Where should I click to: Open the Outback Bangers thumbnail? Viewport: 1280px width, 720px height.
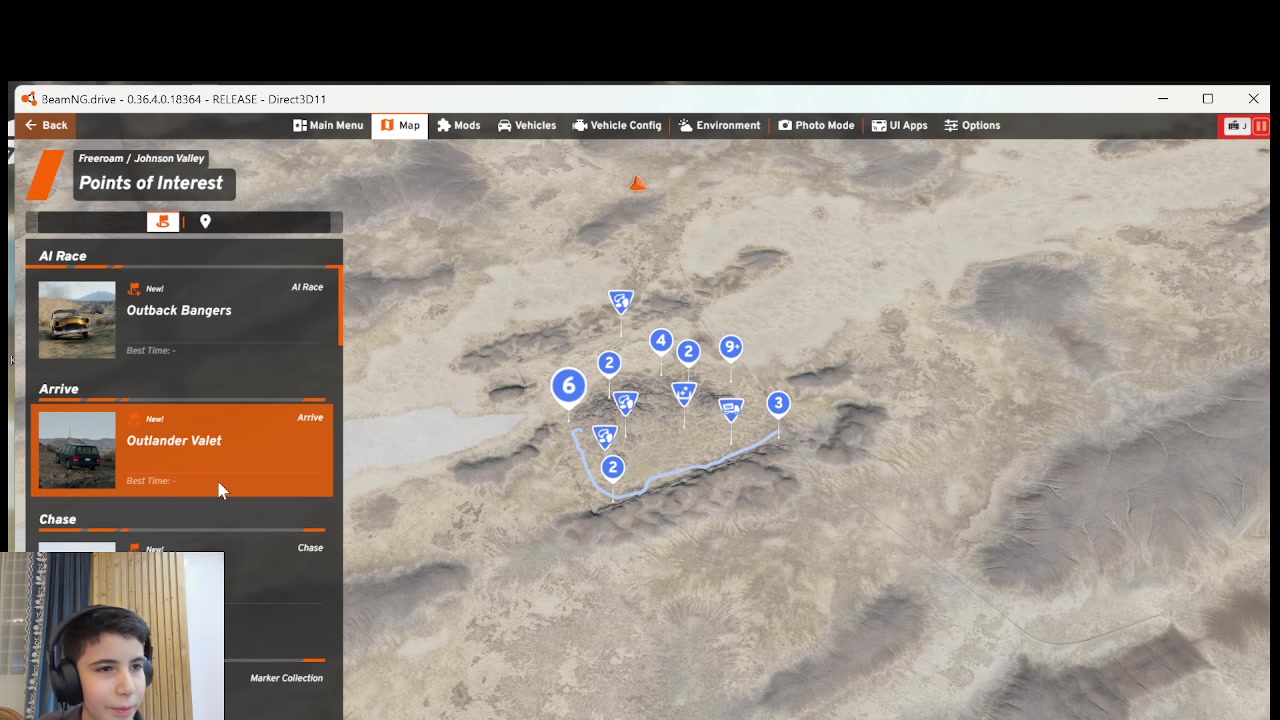coord(77,320)
